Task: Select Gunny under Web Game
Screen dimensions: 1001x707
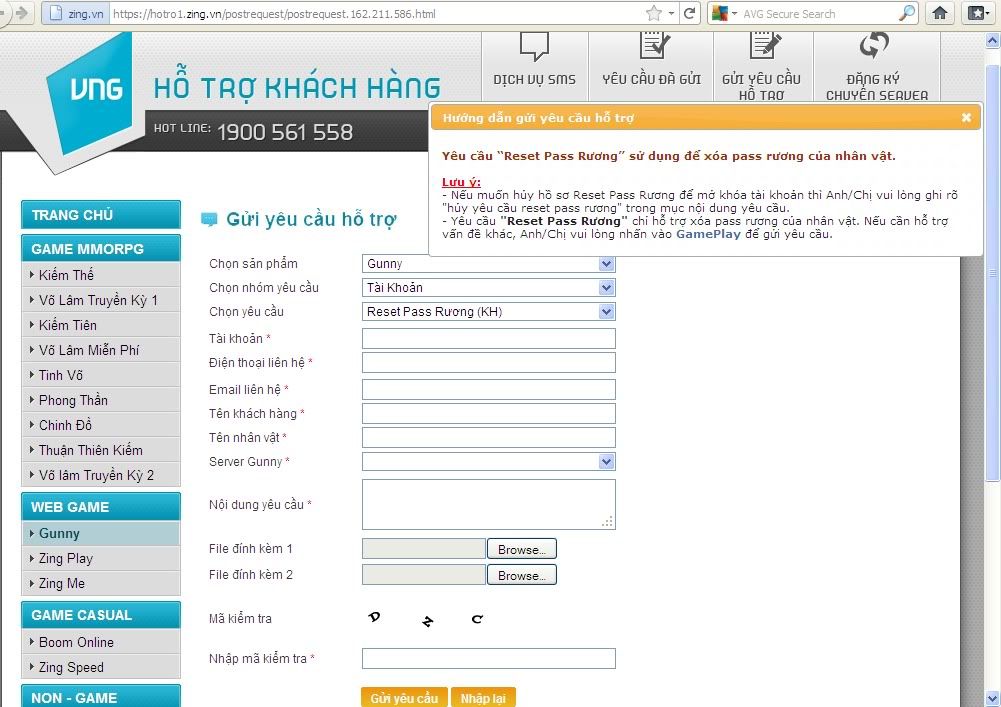Action: point(101,533)
